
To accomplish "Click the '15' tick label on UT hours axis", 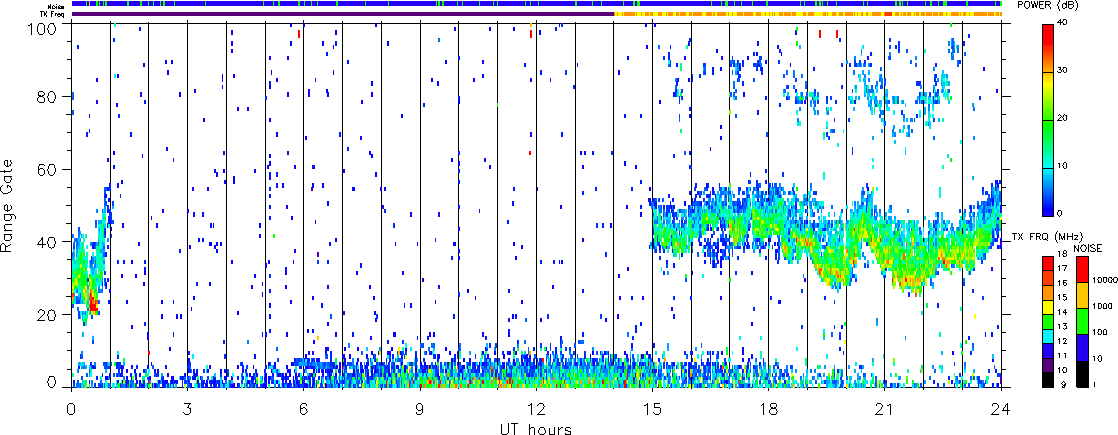I will click(652, 409).
